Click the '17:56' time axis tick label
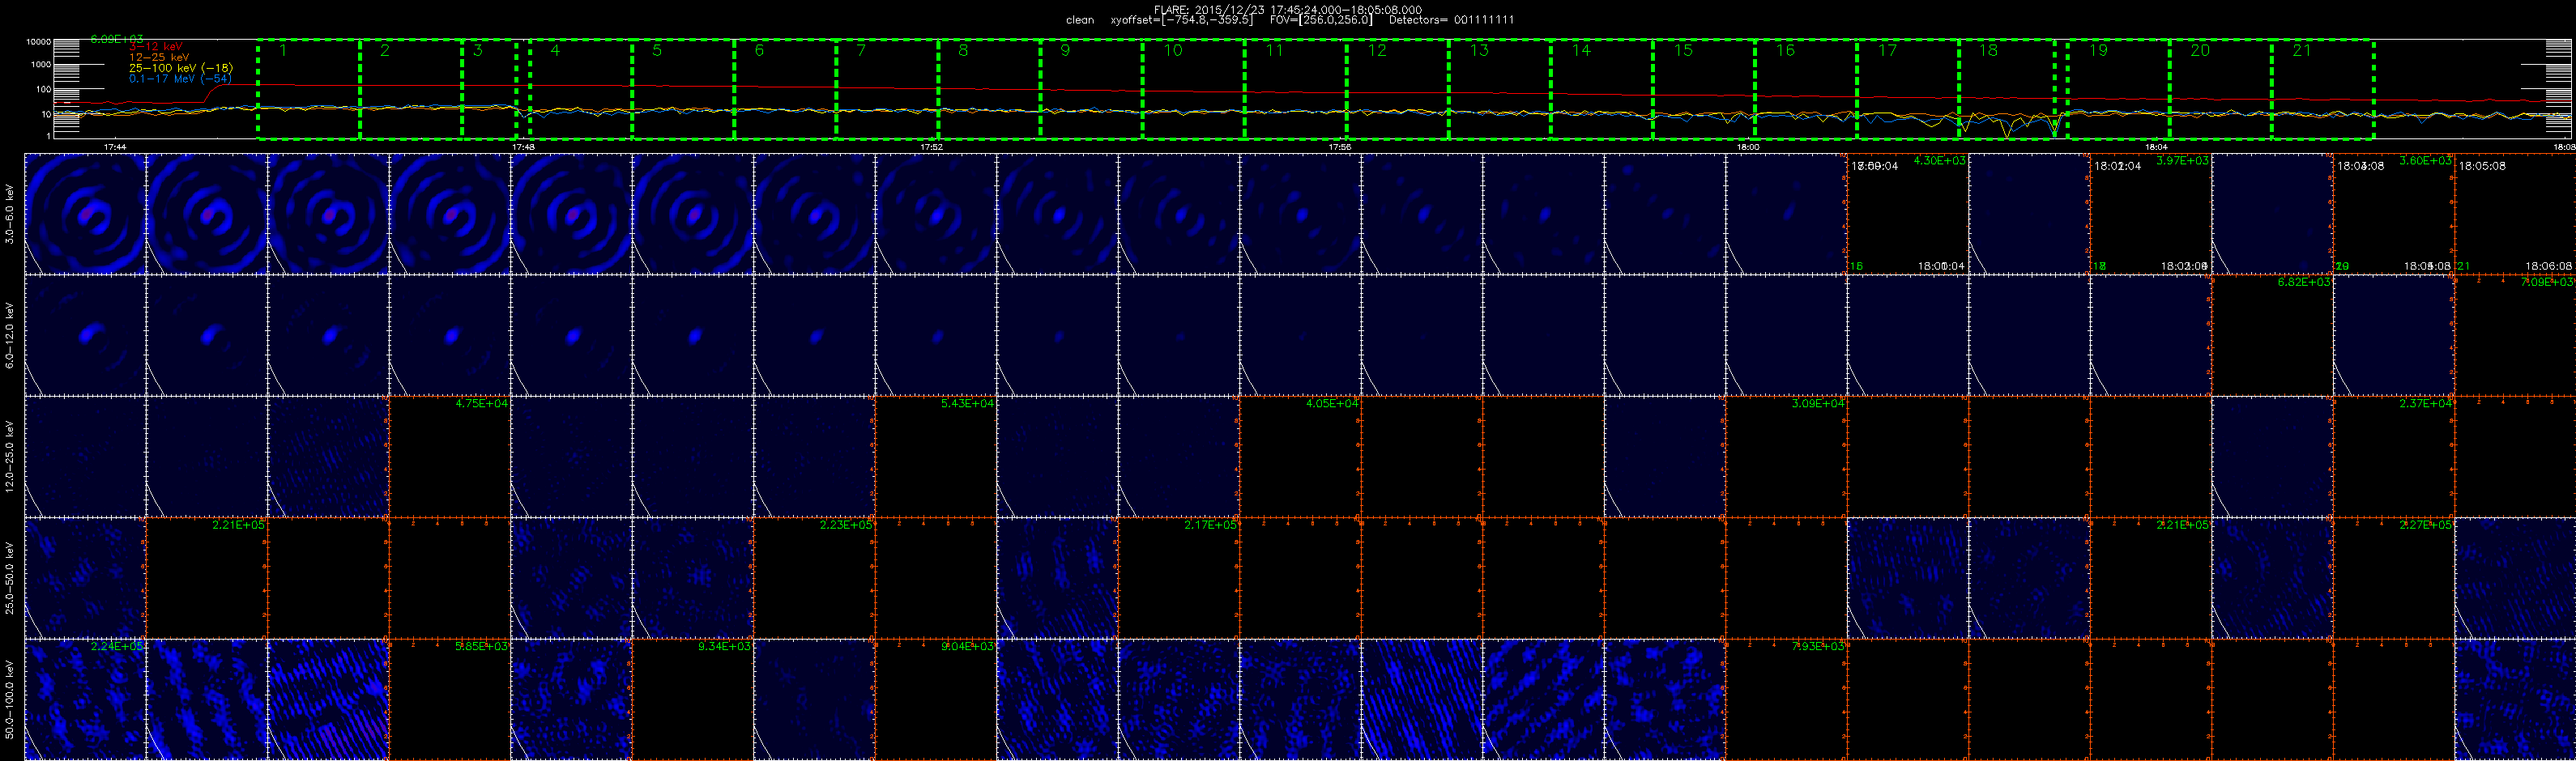Viewport: 2576px width, 761px height. point(1339,147)
